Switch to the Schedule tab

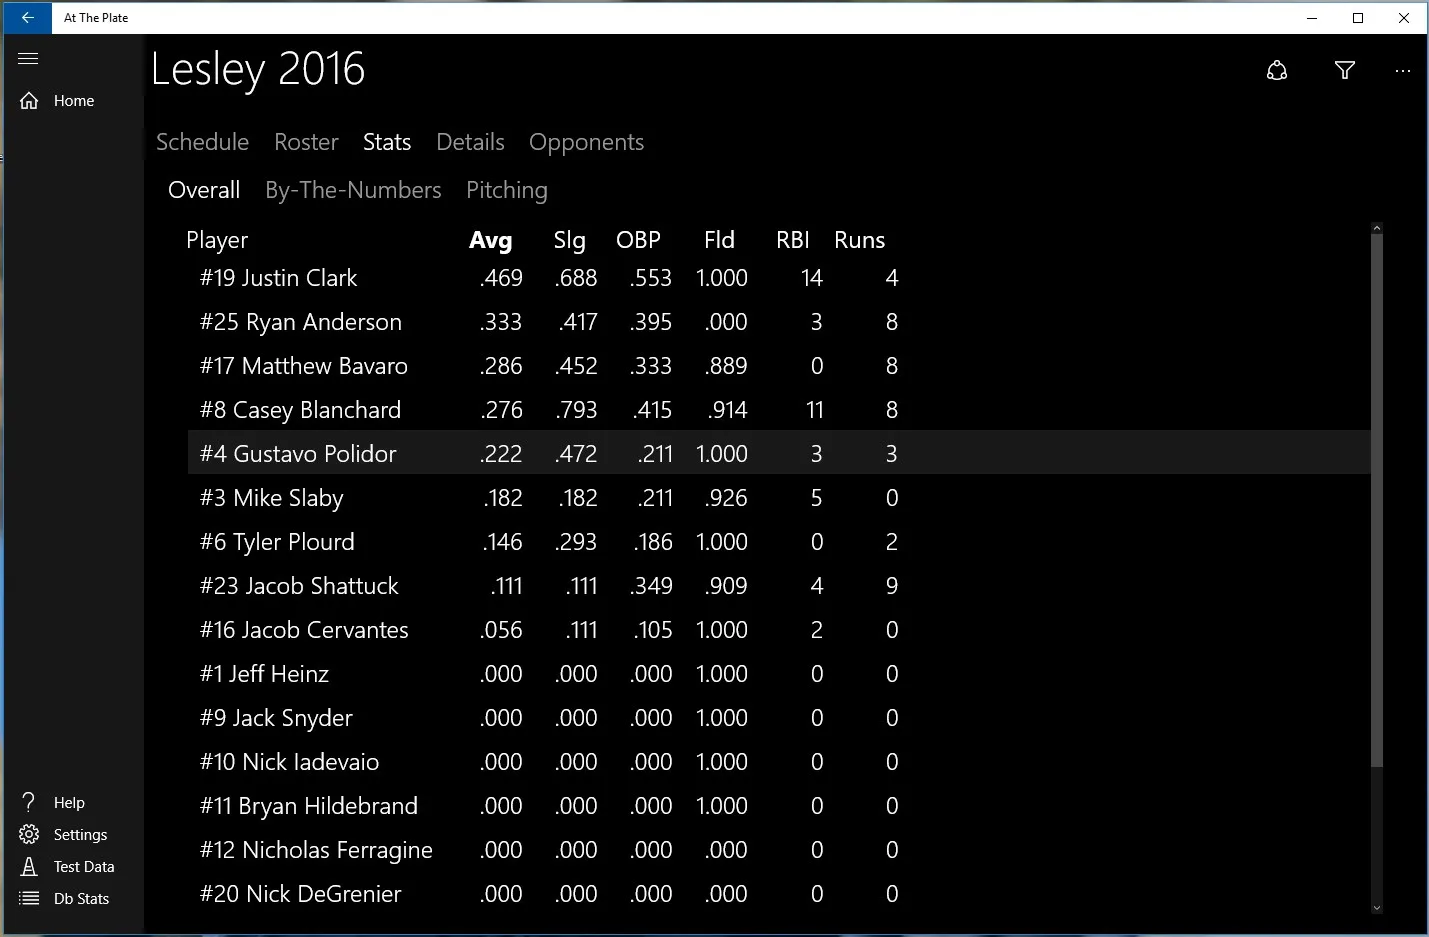[202, 142]
